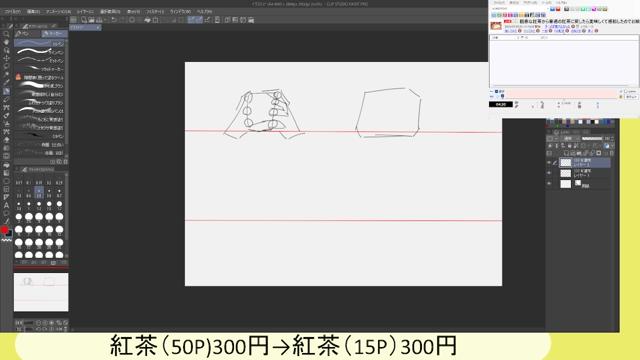Select the magnifier zoom tool
Image resolution: width=640 pixels, height=360 pixels.
click(x=6, y=34)
